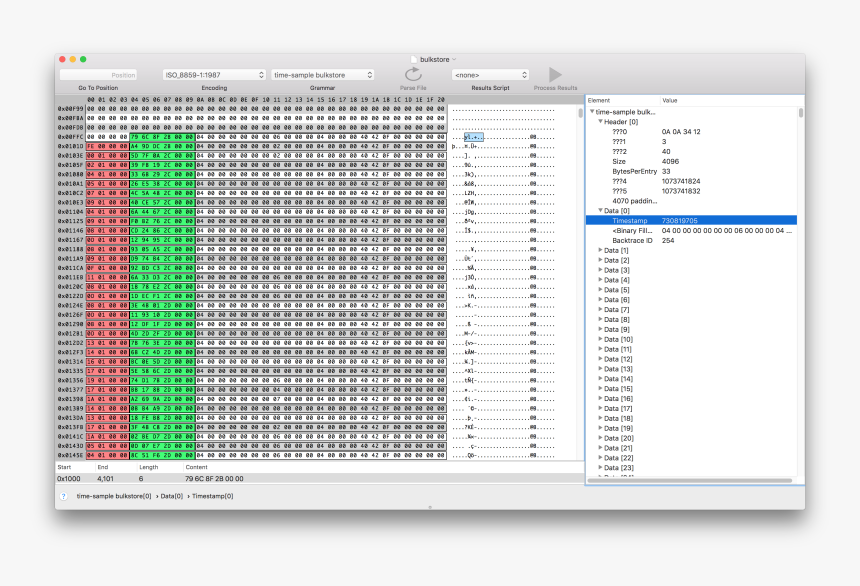Expand the Data [10] node

[x=601, y=339]
